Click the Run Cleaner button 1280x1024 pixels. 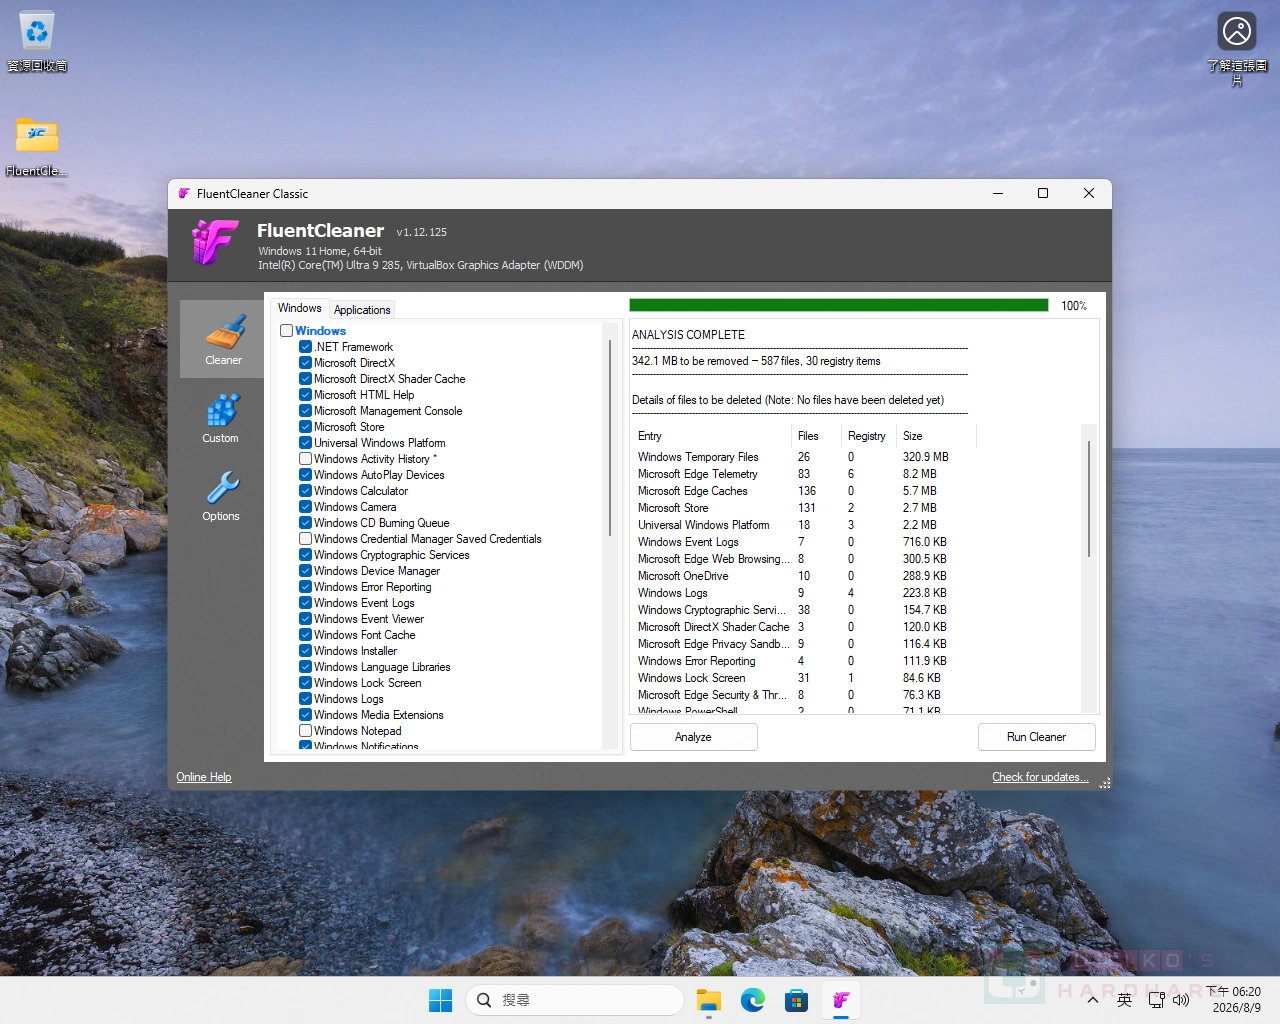coord(1036,737)
